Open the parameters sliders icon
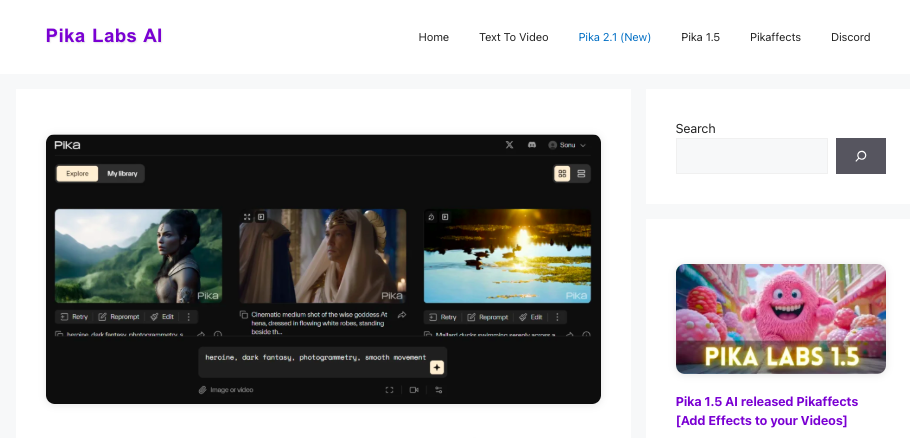Image resolution: width=910 pixels, height=438 pixels. (439, 390)
